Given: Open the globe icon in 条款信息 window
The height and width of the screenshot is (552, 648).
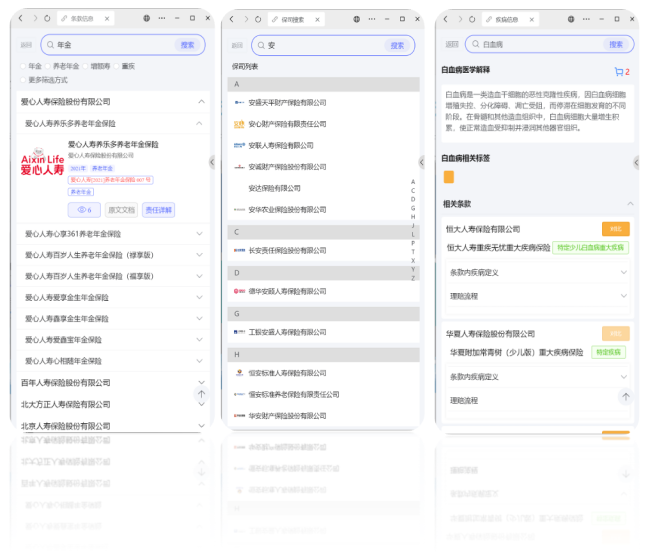Looking at the screenshot, I should (x=146, y=18).
